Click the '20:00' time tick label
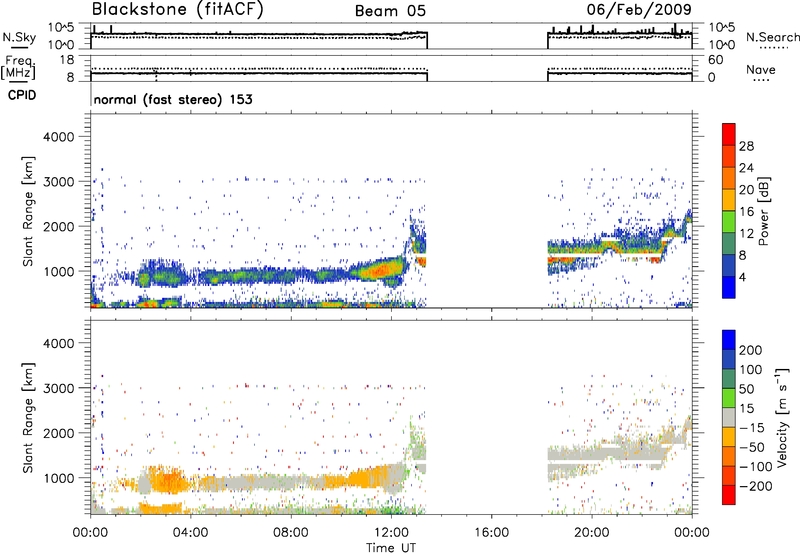This screenshot has width=800, height=554. [591, 533]
